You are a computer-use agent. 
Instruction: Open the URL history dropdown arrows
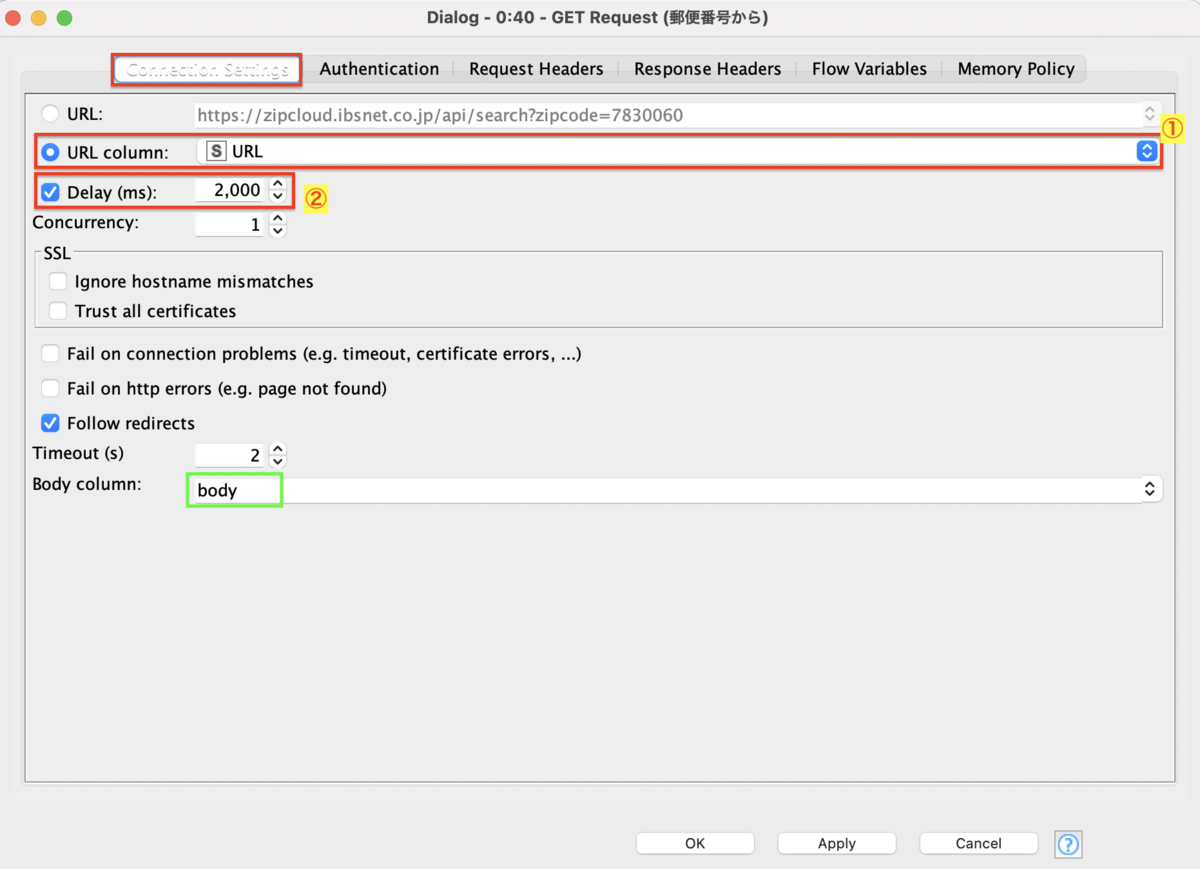pyautogui.click(x=1150, y=114)
